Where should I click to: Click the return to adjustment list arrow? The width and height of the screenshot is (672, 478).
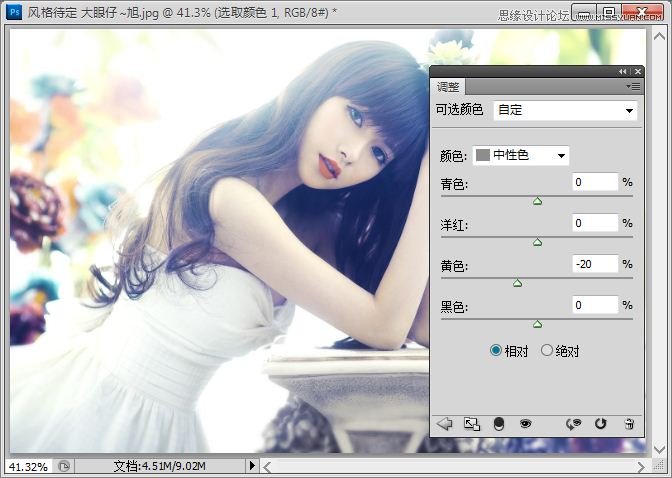click(444, 424)
